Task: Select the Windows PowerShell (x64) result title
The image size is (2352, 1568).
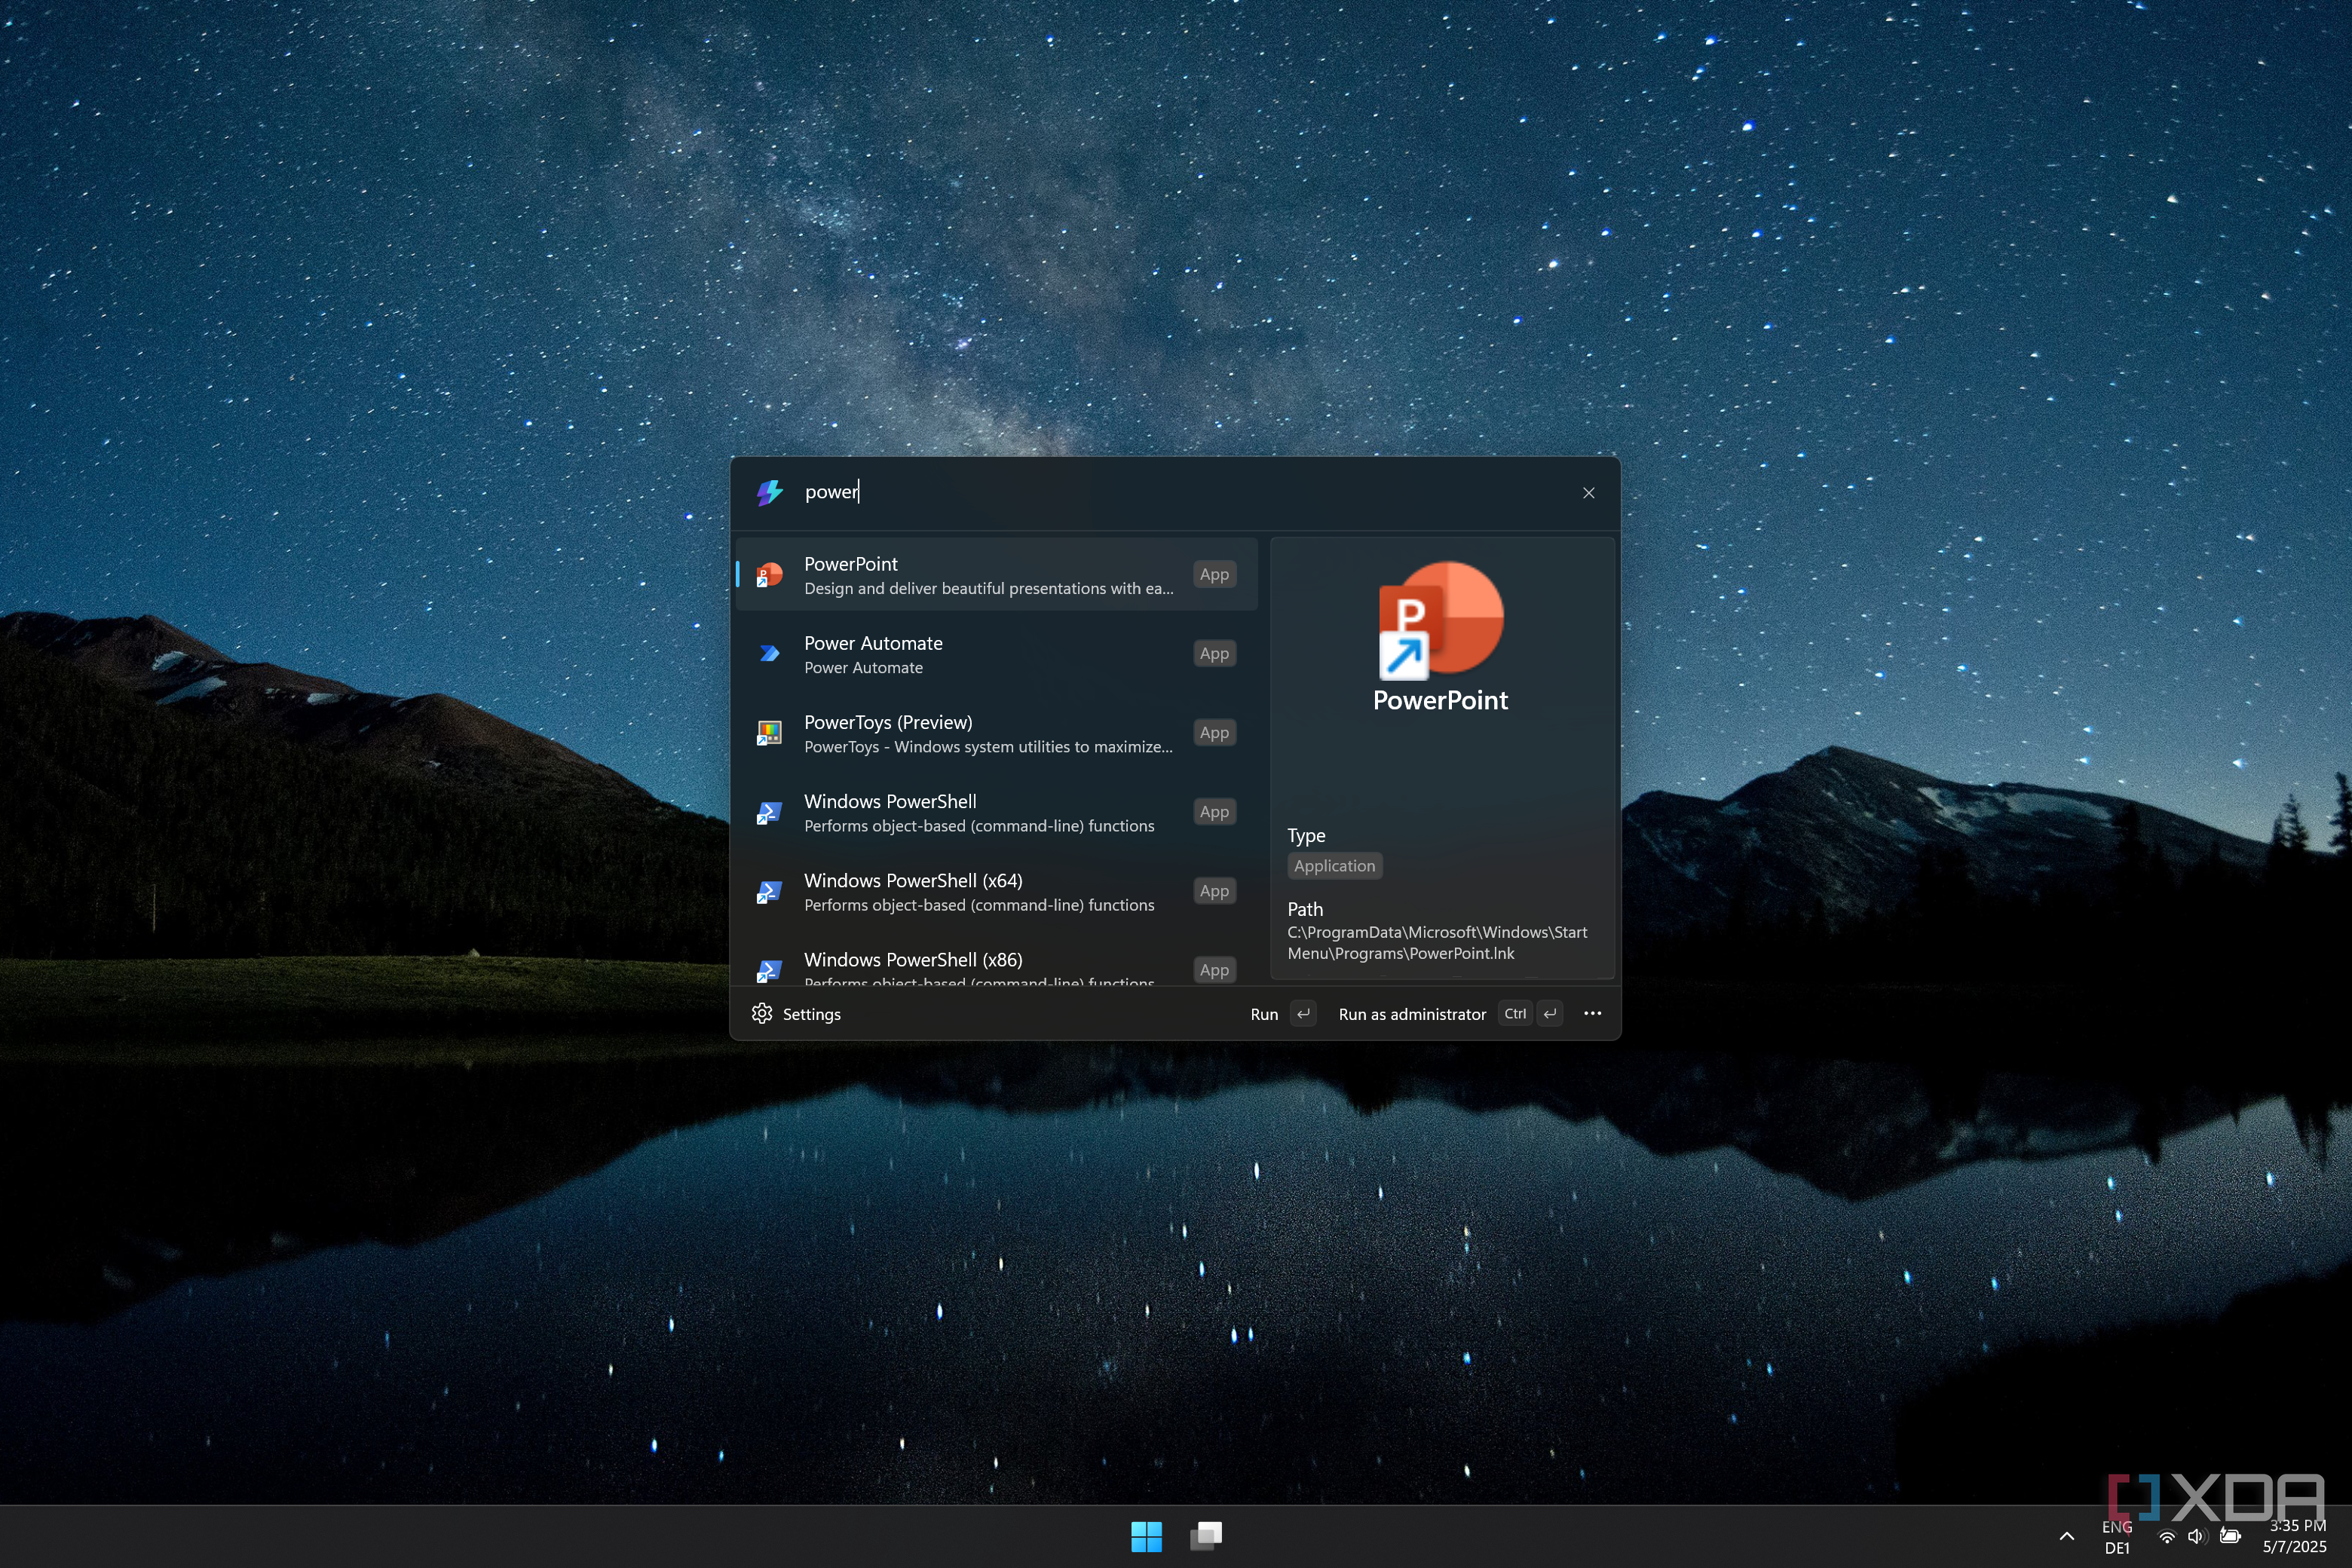Action: pos(913,880)
